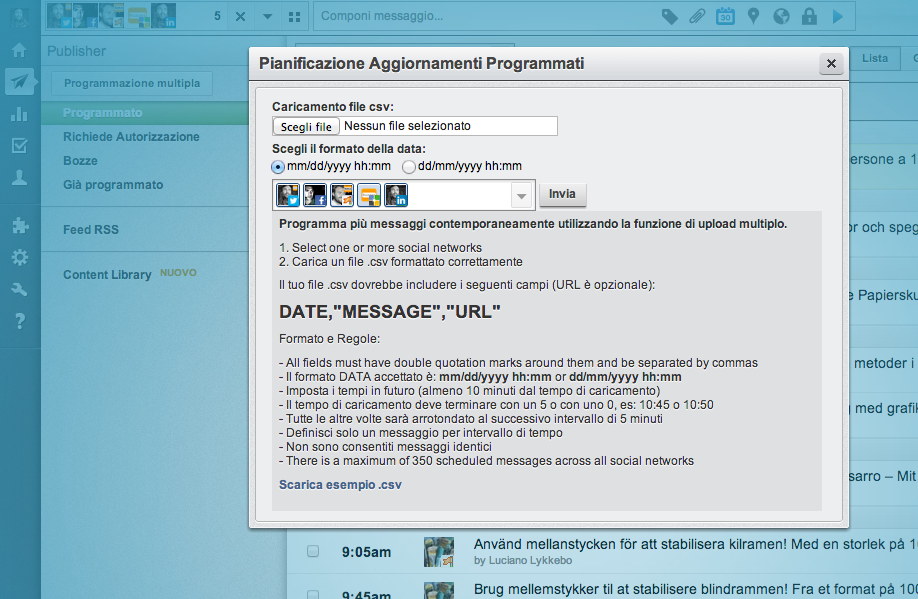The image size is (918, 599).
Task: Click the tag icon in compose bar
Action: [669, 16]
